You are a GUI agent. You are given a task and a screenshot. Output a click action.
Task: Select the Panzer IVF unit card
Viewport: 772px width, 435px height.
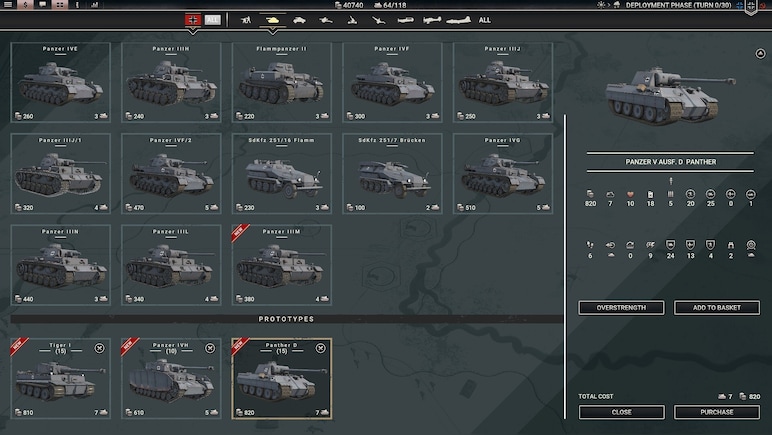[x=392, y=82]
